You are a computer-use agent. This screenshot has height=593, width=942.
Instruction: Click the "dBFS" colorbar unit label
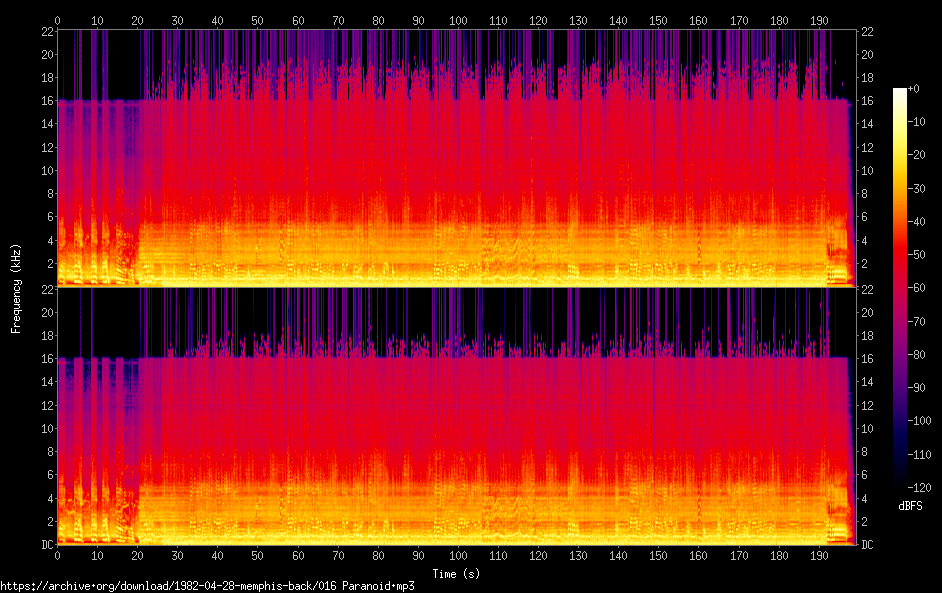[x=910, y=506]
